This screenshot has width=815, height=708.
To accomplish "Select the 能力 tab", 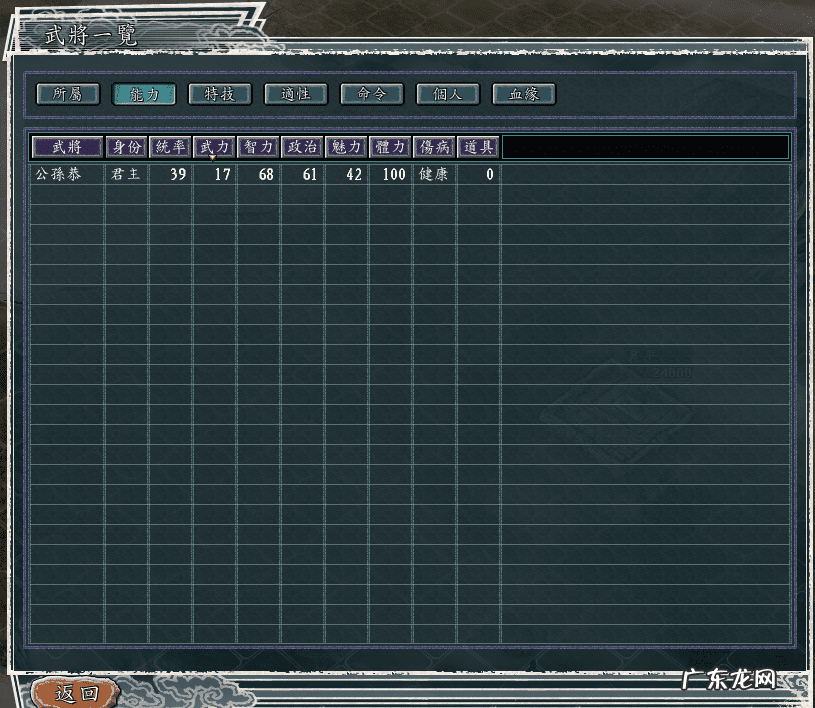I will click(x=144, y=94).
